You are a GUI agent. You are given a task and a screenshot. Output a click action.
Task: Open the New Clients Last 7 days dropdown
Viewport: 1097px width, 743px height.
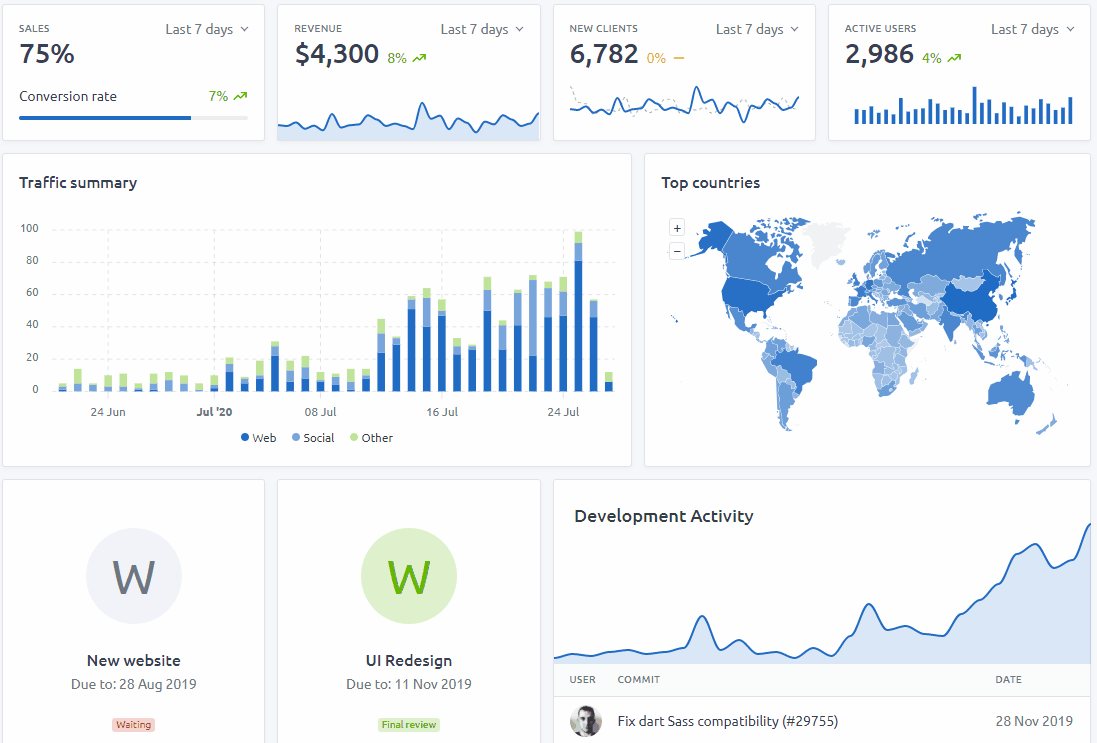click(x=757, y=29)
